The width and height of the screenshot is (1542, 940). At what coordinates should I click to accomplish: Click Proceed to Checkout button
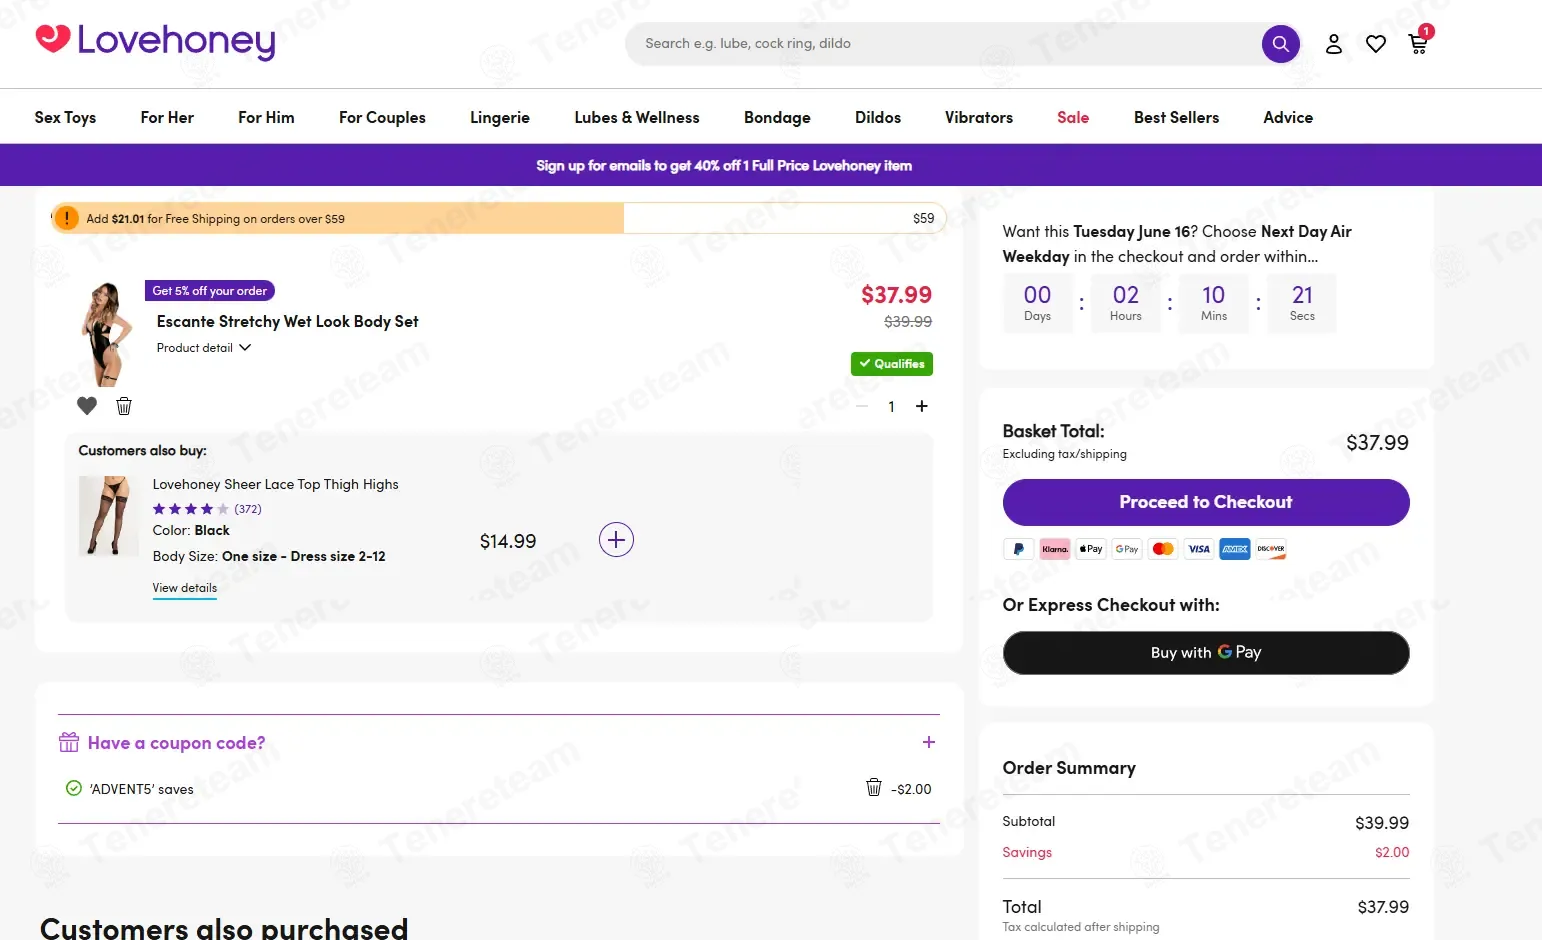click(1206, 502)
